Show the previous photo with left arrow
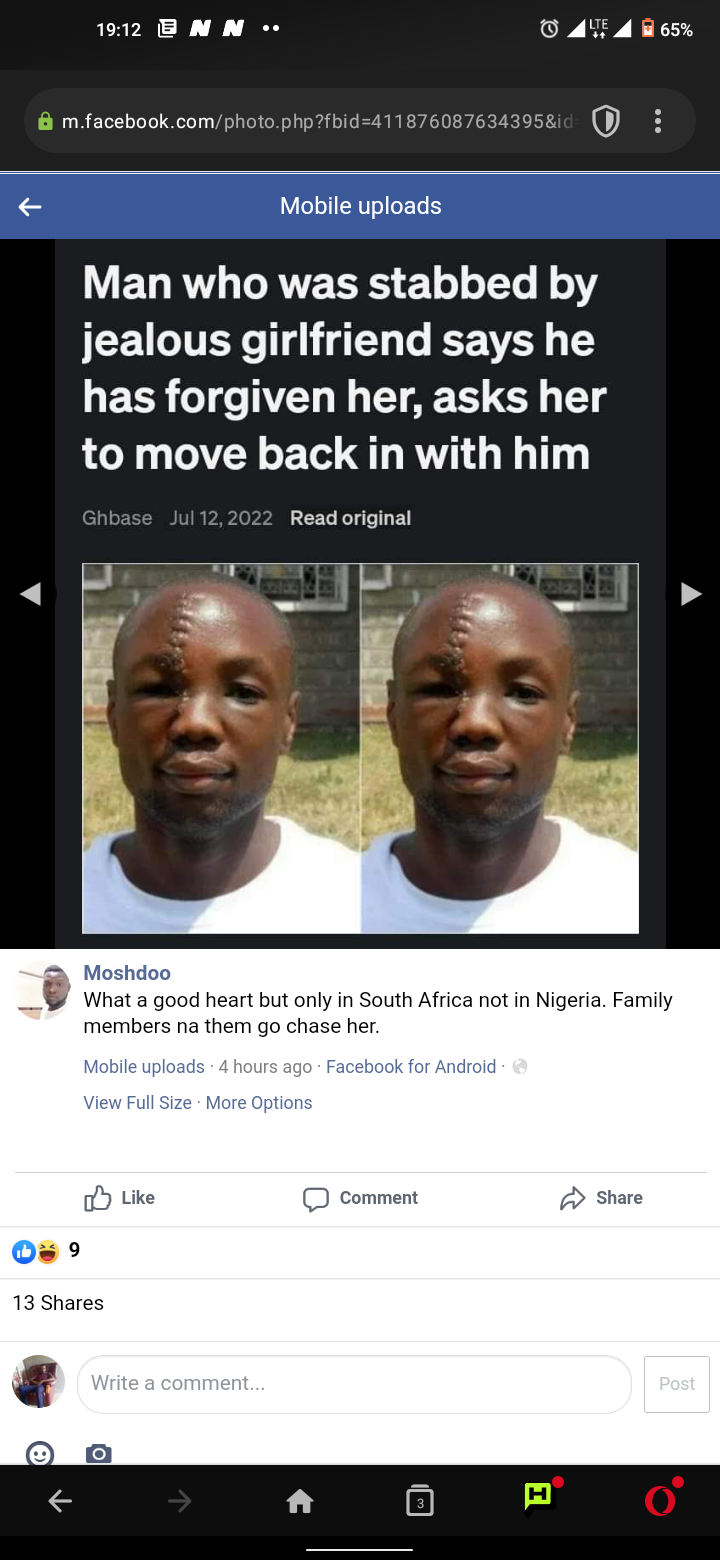The image size is (720, 1560). click(x=30, y=594)
